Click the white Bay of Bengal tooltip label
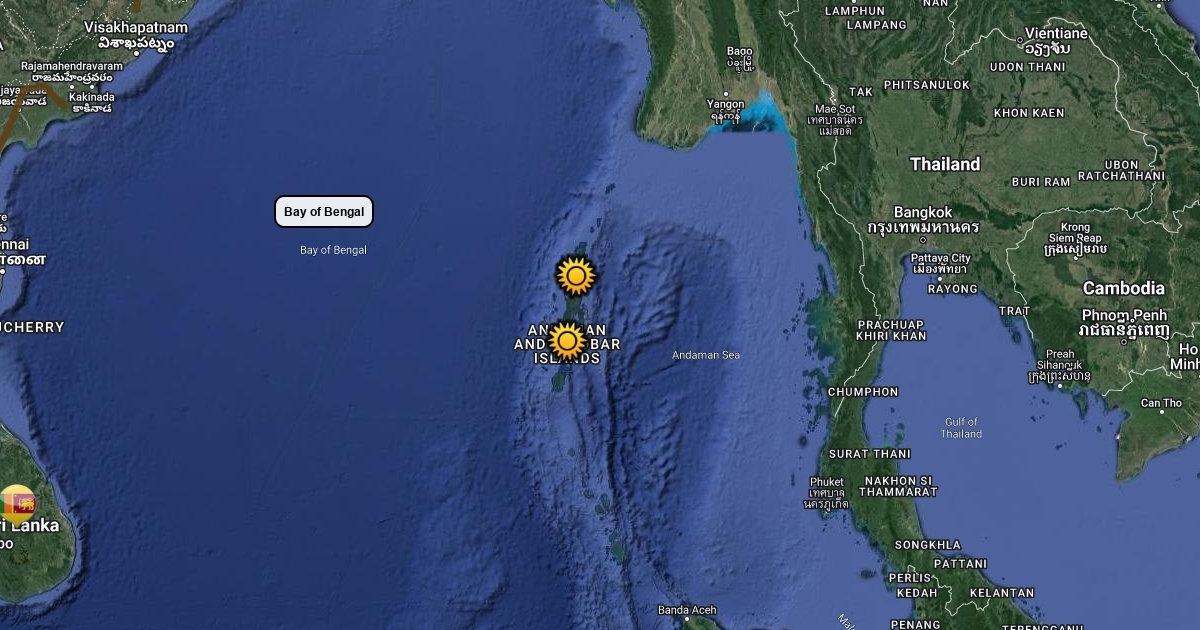The image size is (1200, 630). (x=324, y=212)
